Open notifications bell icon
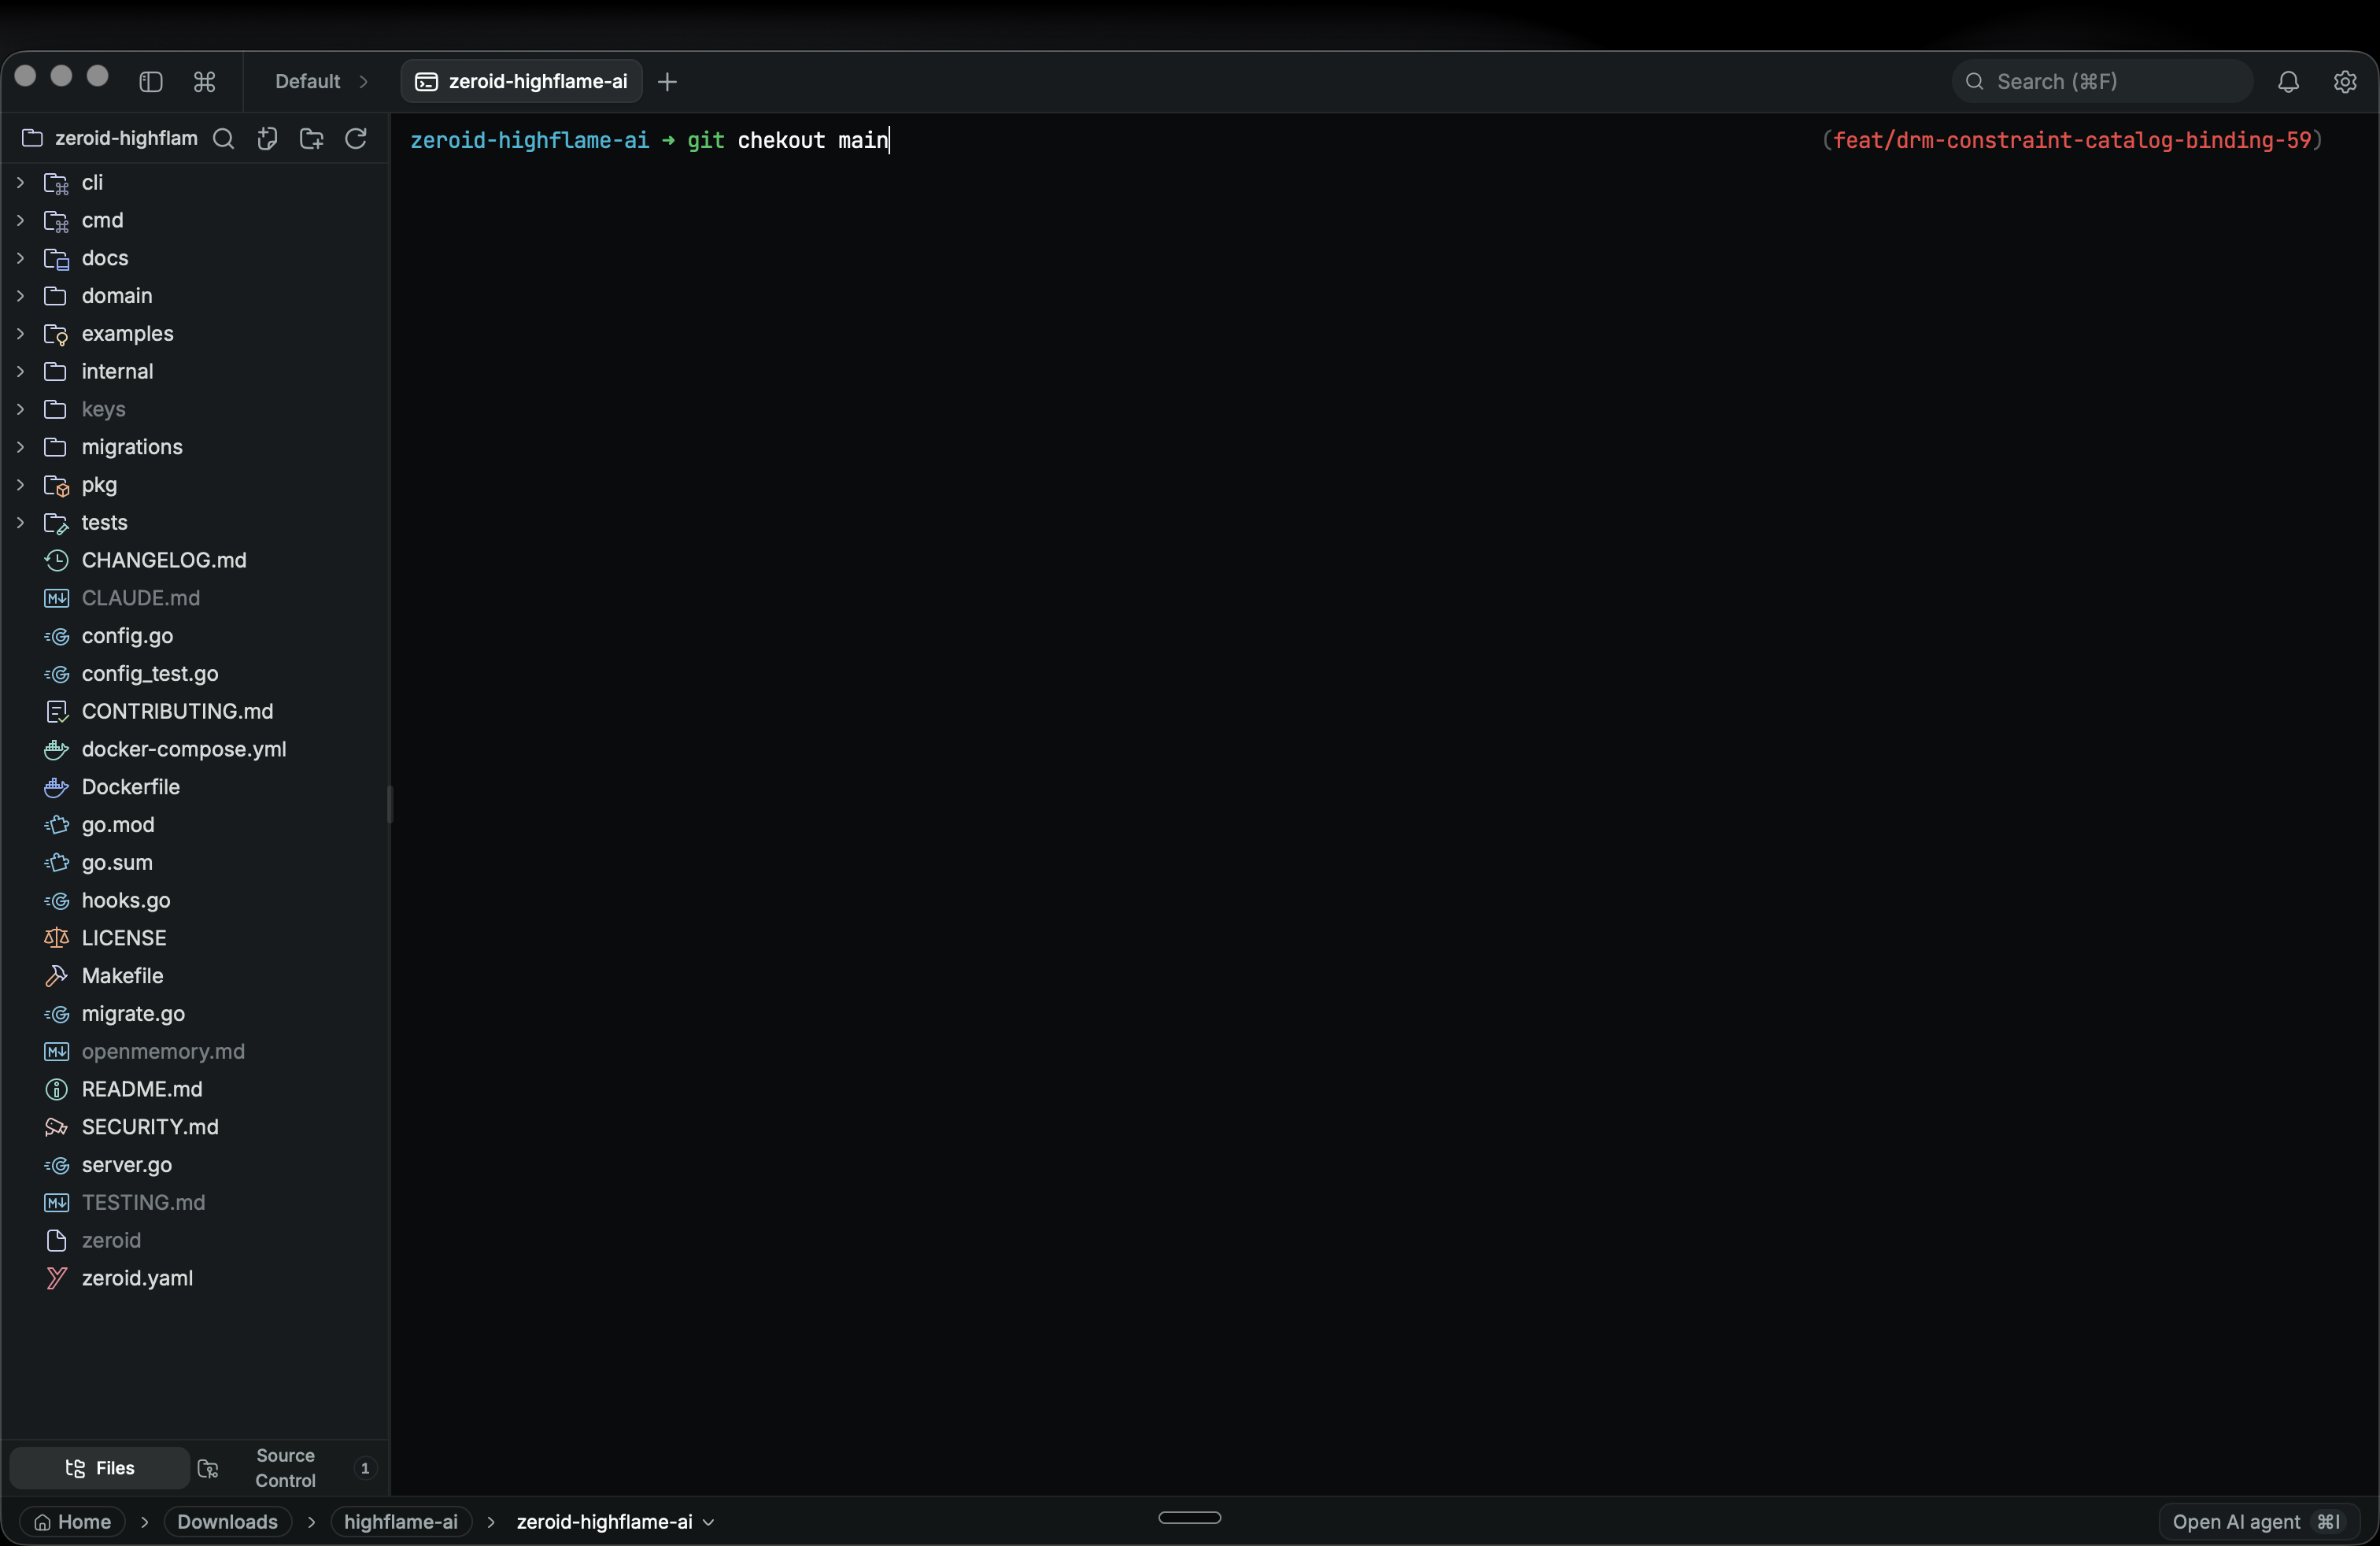 (x=2288, y=81)
